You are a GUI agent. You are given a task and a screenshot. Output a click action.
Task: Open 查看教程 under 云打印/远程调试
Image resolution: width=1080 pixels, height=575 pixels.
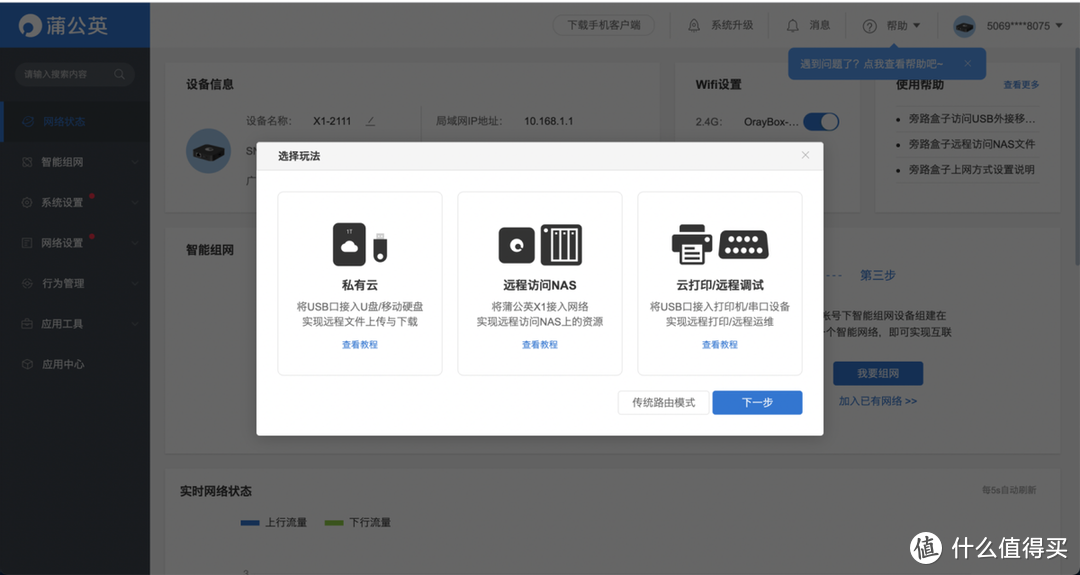pyautogui.click(x=720, y=344)
